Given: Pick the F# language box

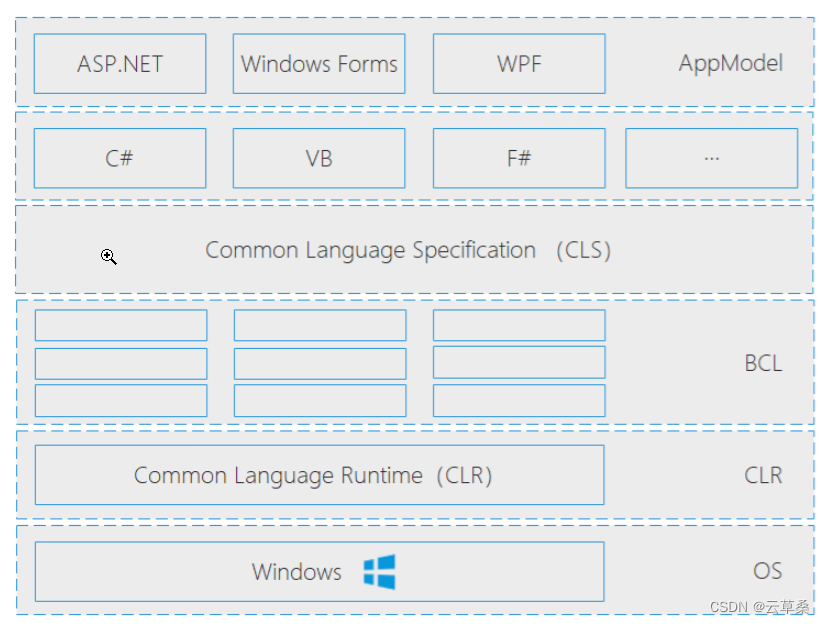Looking at the screenshot, I should tap(519, 158).
